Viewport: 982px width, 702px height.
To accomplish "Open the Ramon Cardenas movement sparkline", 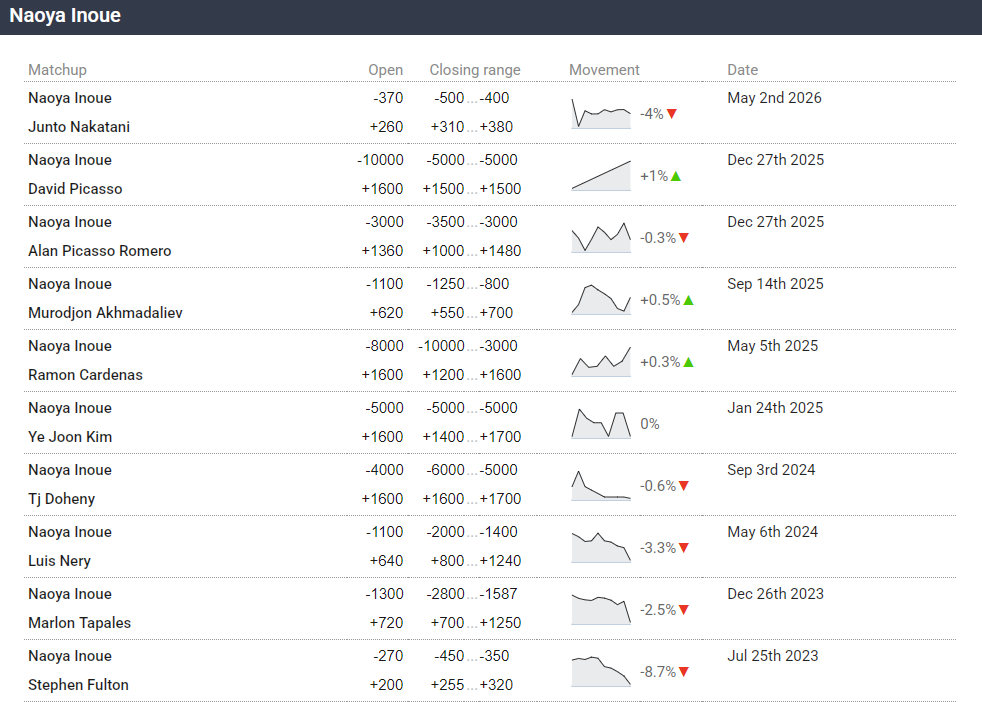I will click(601, 361).
